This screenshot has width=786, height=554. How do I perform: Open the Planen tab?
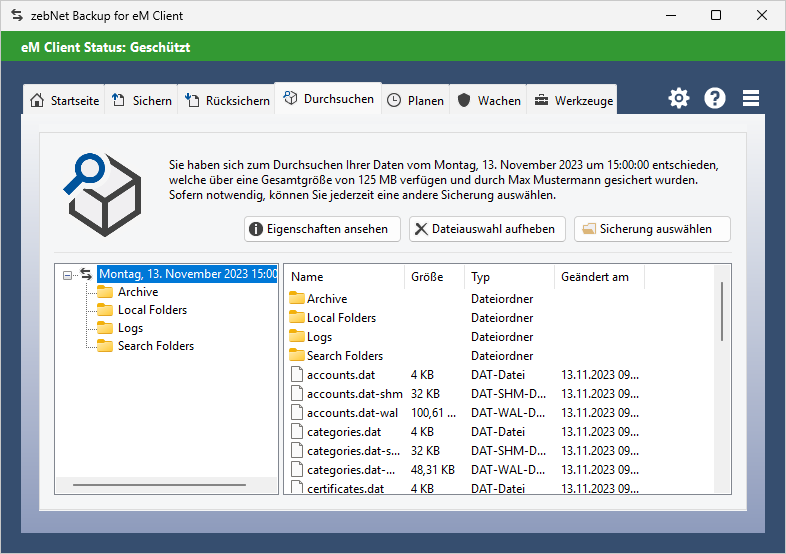tap(416, 100)
